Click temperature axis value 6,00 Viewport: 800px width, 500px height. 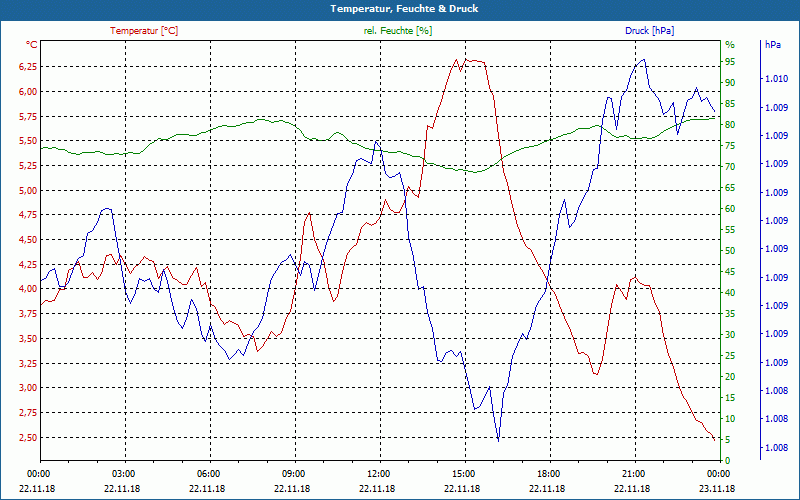[28, 92]
